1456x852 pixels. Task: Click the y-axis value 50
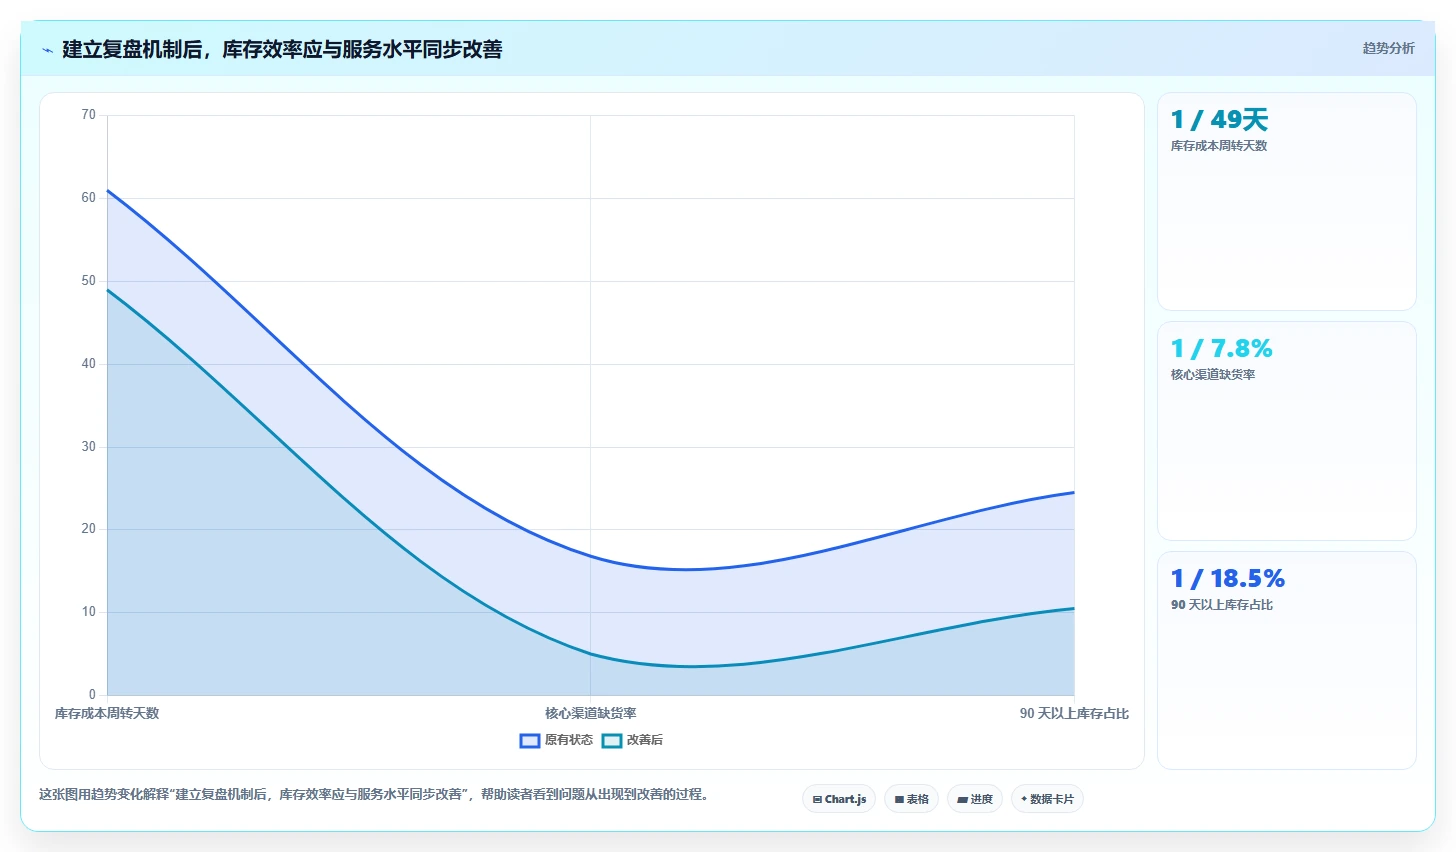point(89,281)
